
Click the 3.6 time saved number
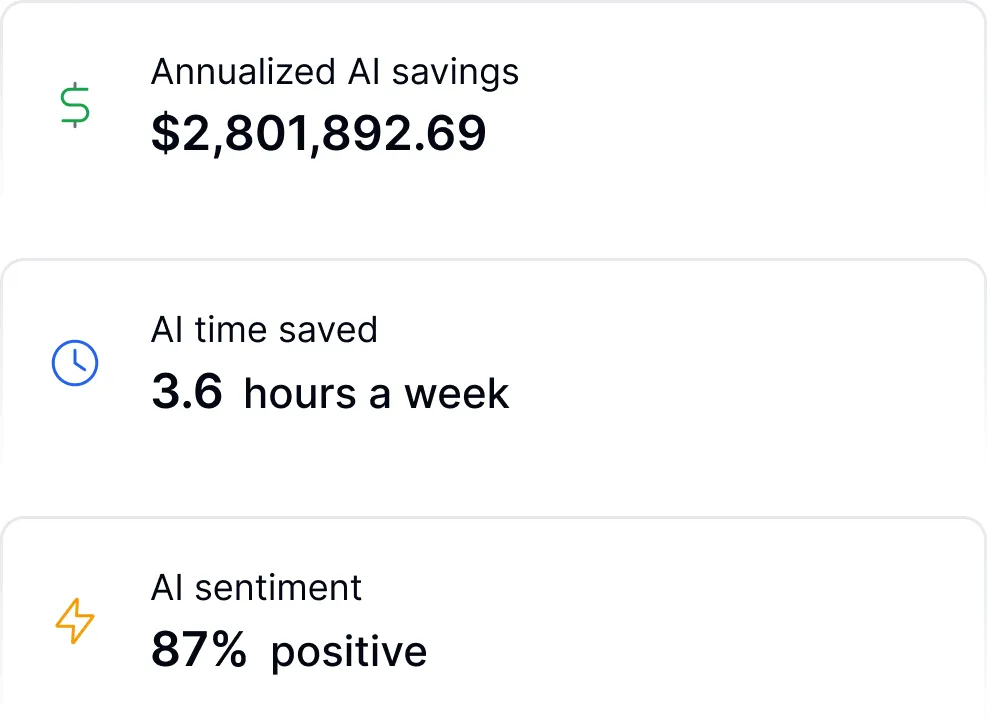click(x=187, y=392)
